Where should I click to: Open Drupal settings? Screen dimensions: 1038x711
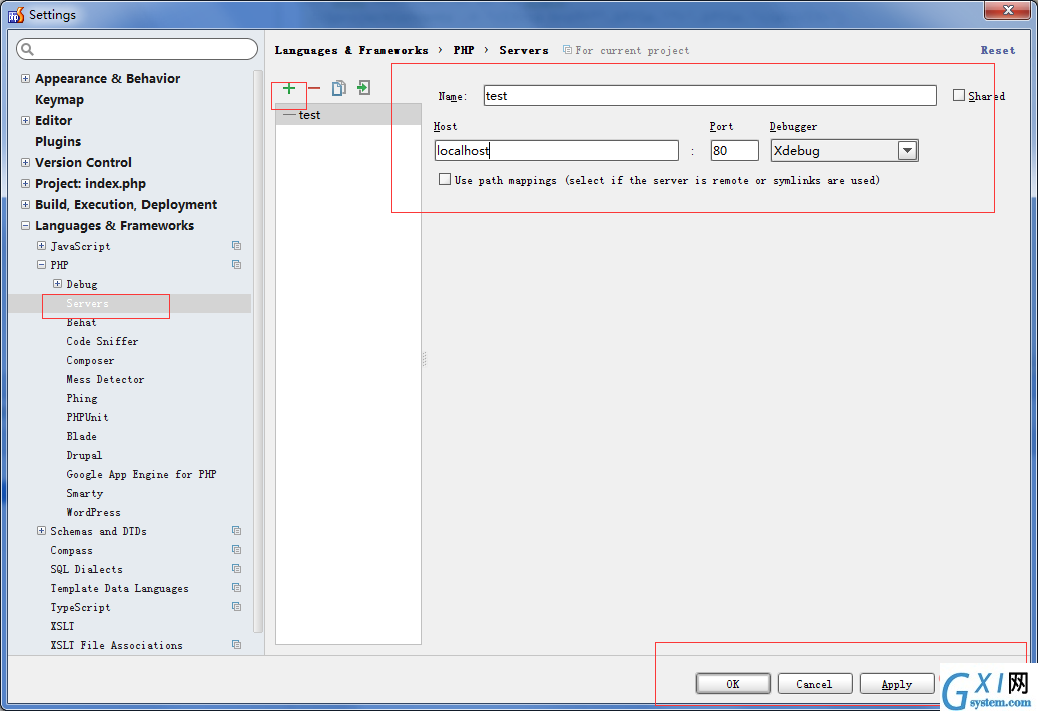click(x=84, y=455)
